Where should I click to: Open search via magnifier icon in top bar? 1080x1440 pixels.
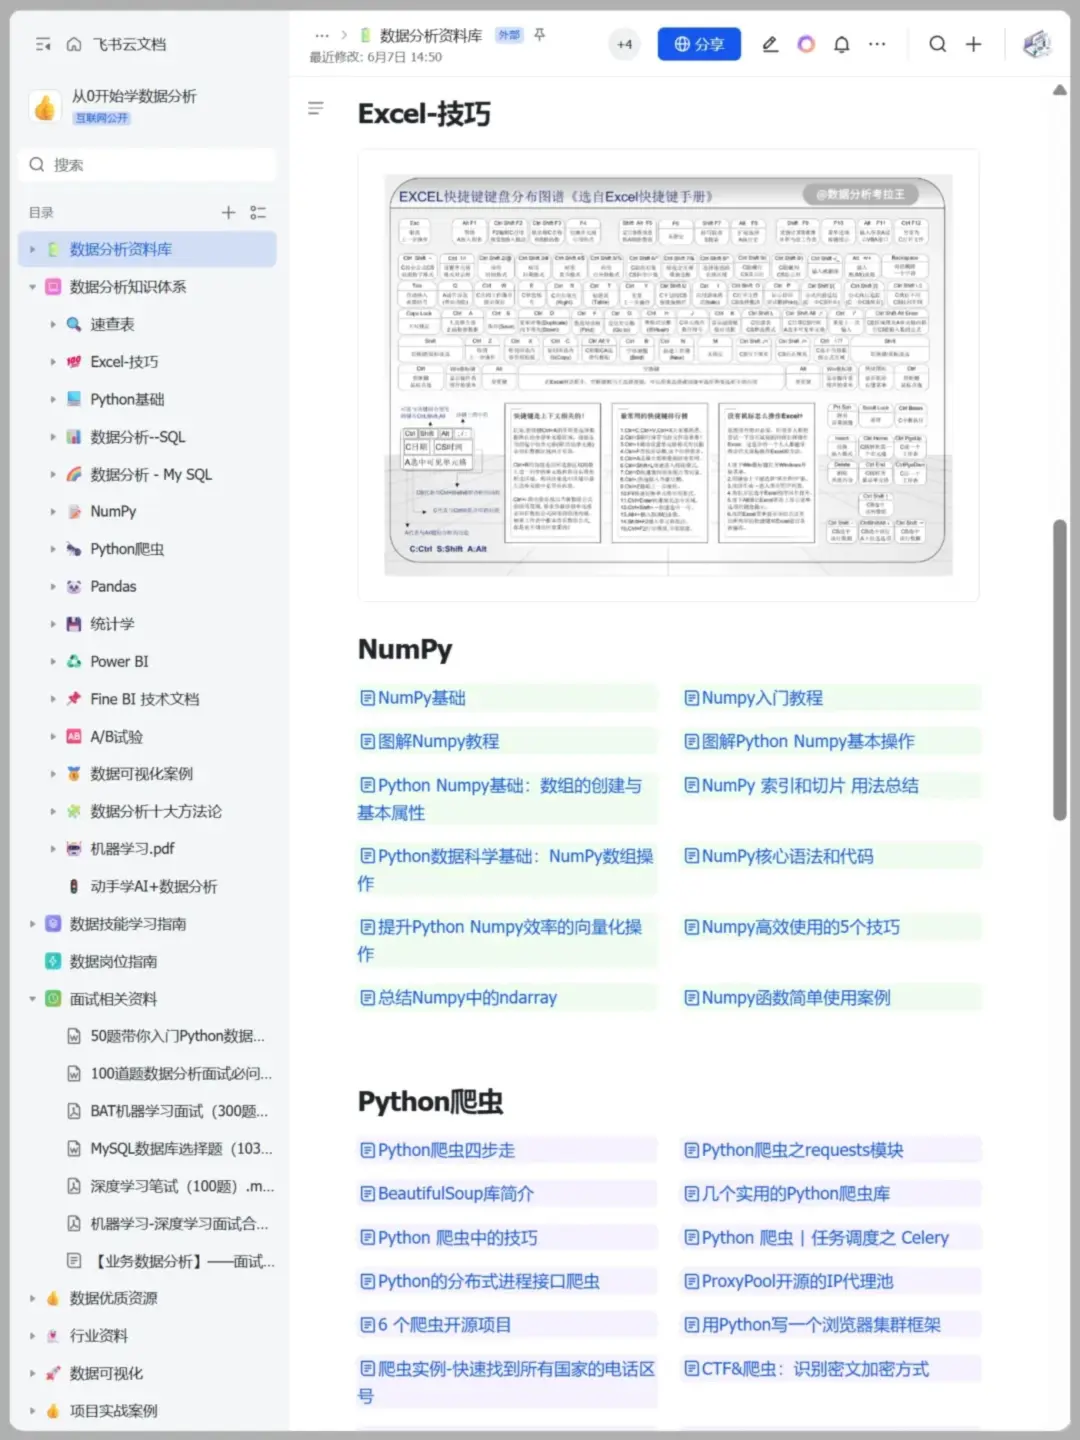[937, 44]
